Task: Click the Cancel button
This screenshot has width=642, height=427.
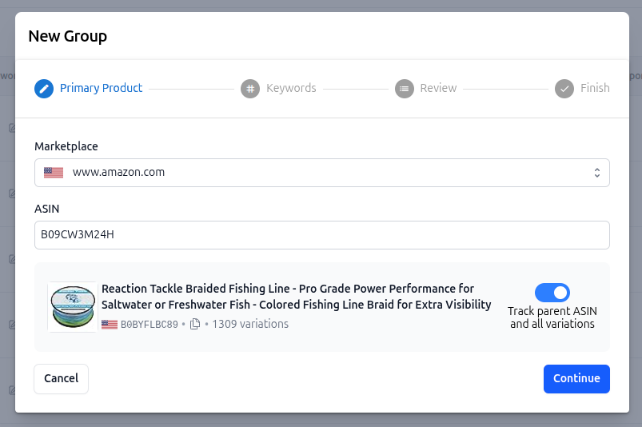Action: coord(61,379)
